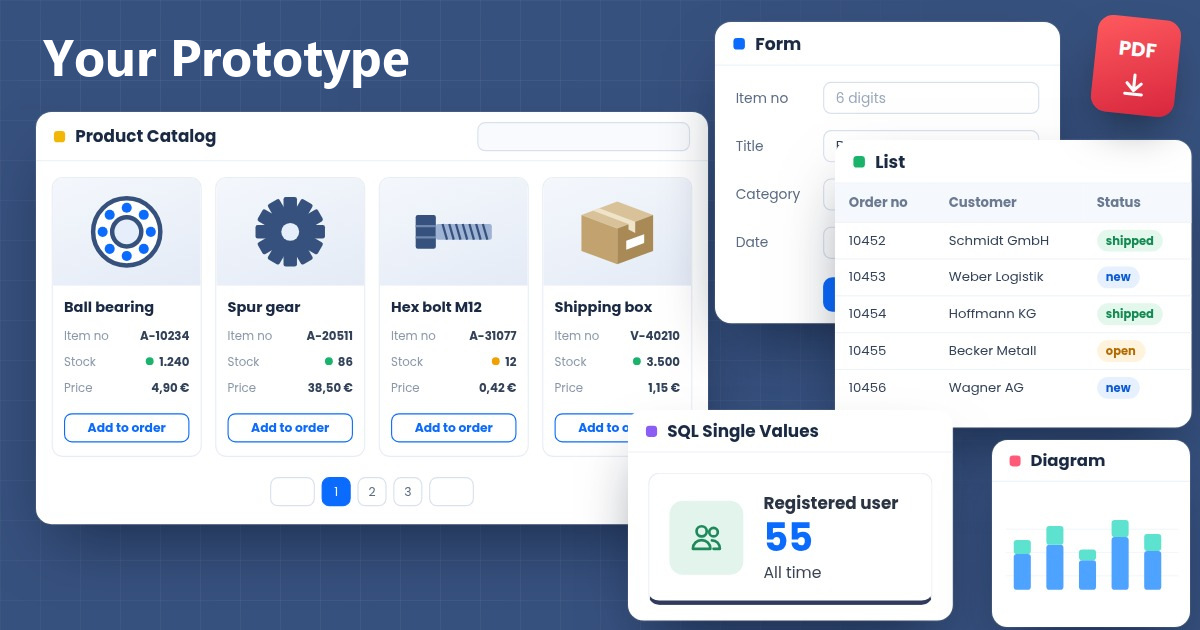The height and width of the screenshot is (630, 1200).
Task: Click the All time label
Action: pyautogui.click(x=792, y=573)
